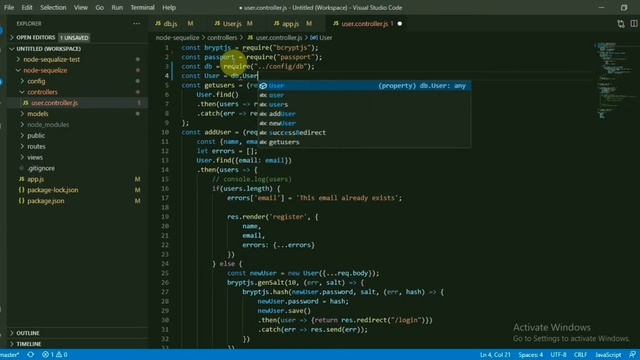Open package.json file
Viewport: 640px width, 360px height.
click(45, 201)
